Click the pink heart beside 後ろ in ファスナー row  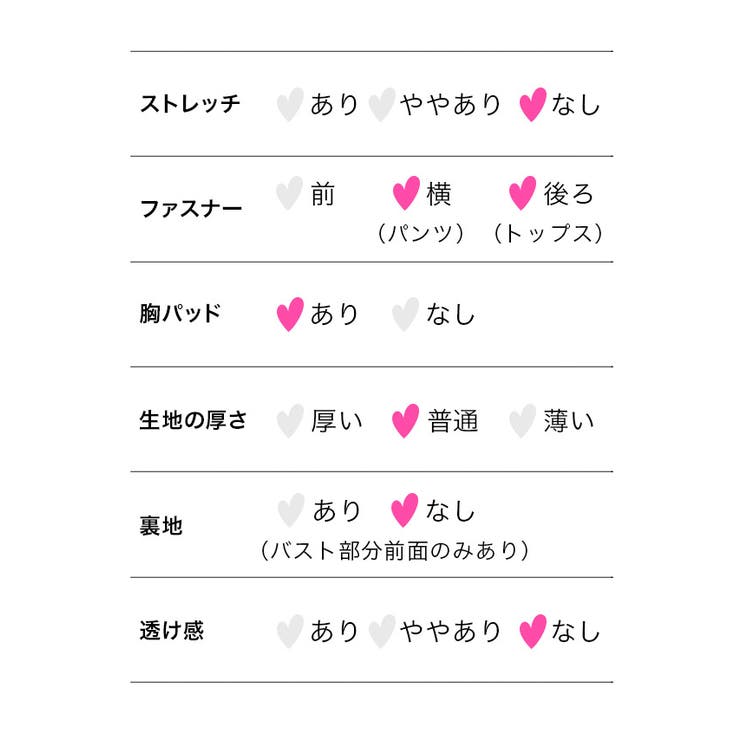(522, 193)
